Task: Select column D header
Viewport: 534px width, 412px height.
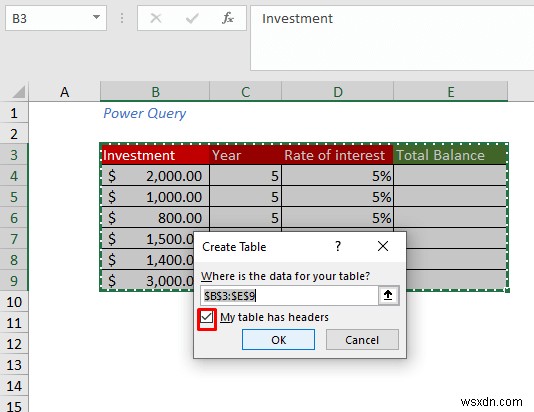Action: pos(337,92)
